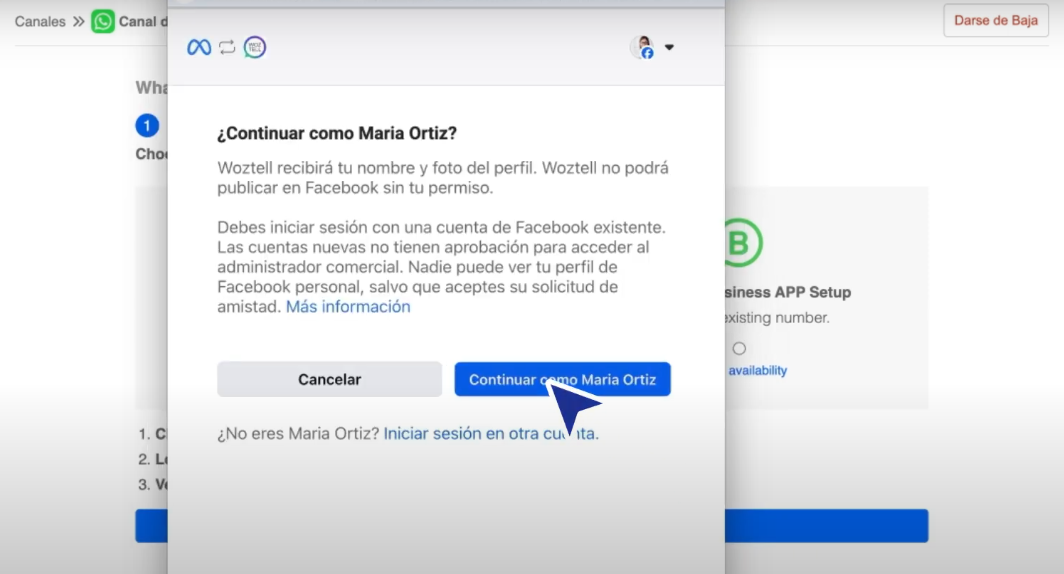The image size is (1064, 574).
Task: Select the radio button under Business APP Setup
Action: [x=739, y=348]
